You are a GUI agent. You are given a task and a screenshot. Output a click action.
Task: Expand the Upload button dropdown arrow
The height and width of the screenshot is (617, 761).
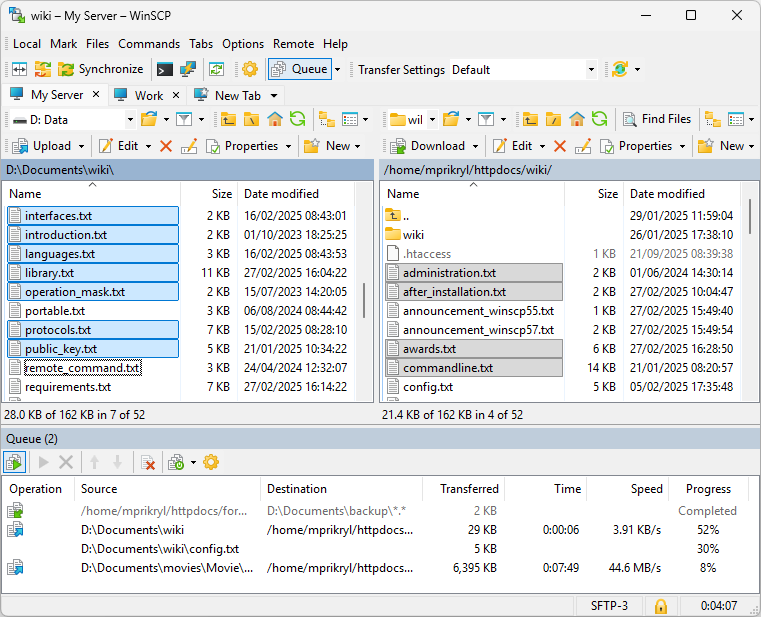[x=81, y=146]
